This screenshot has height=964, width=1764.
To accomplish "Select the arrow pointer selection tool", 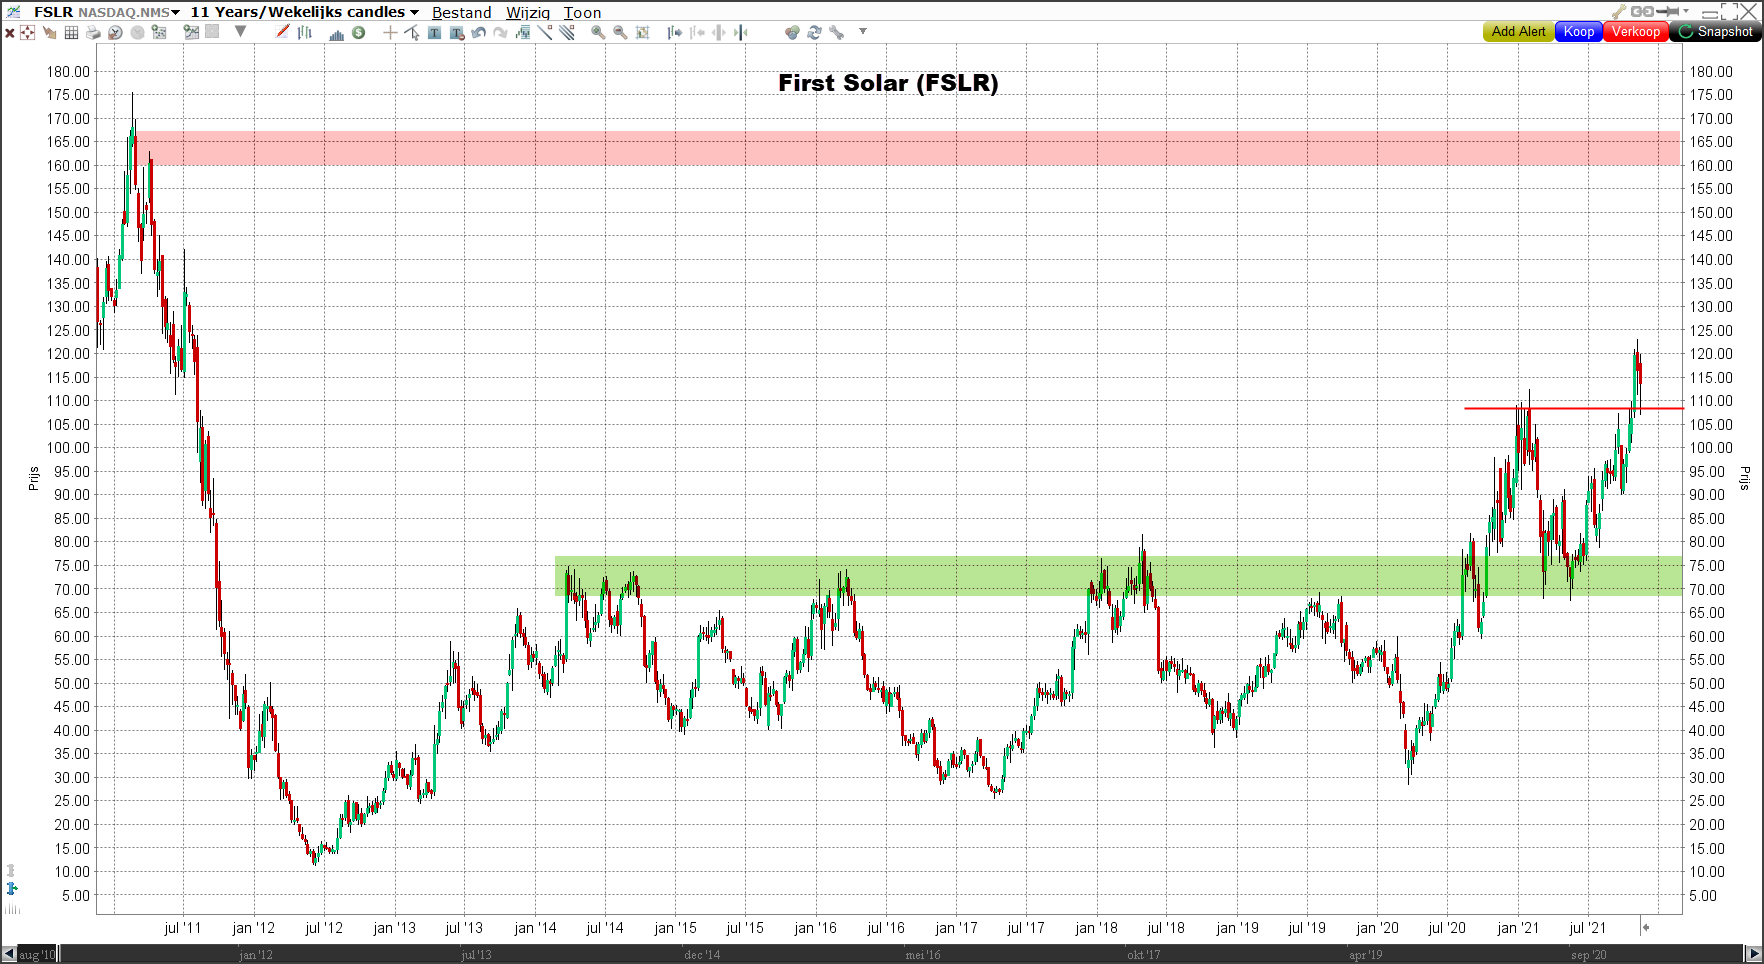I will 412,32.
